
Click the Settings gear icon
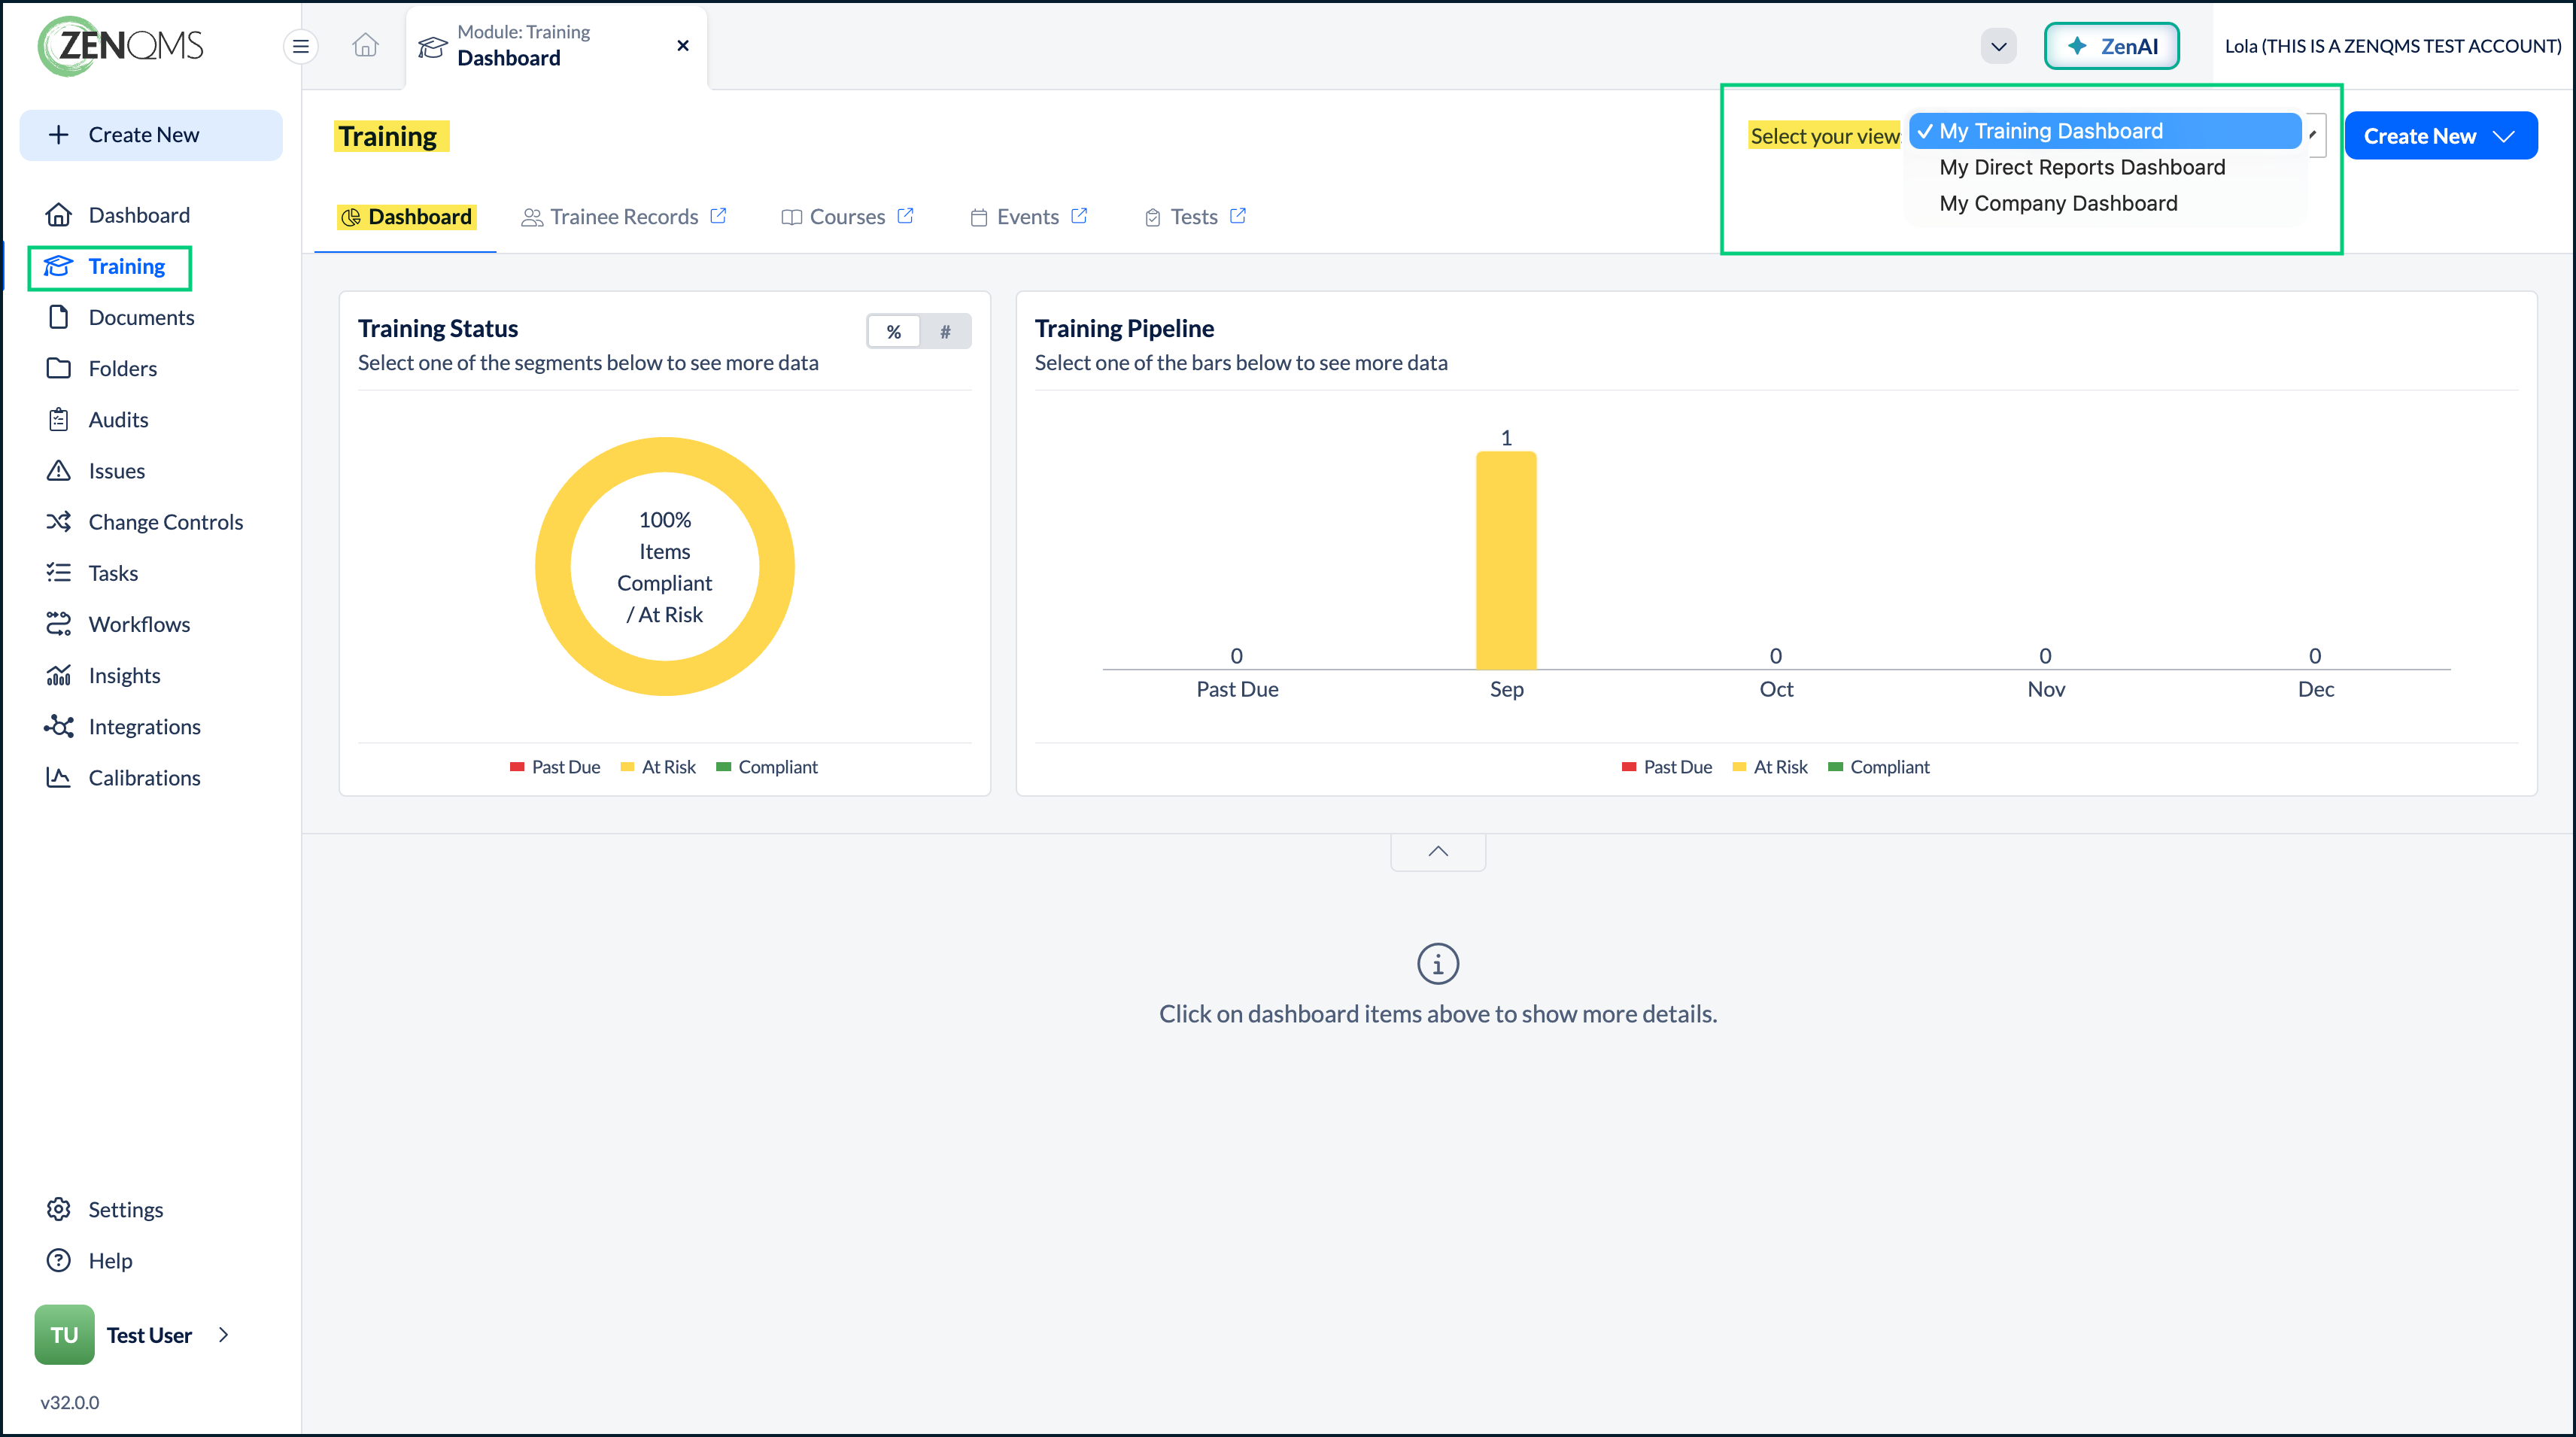pyautogui.click(x=59, y=1209)
